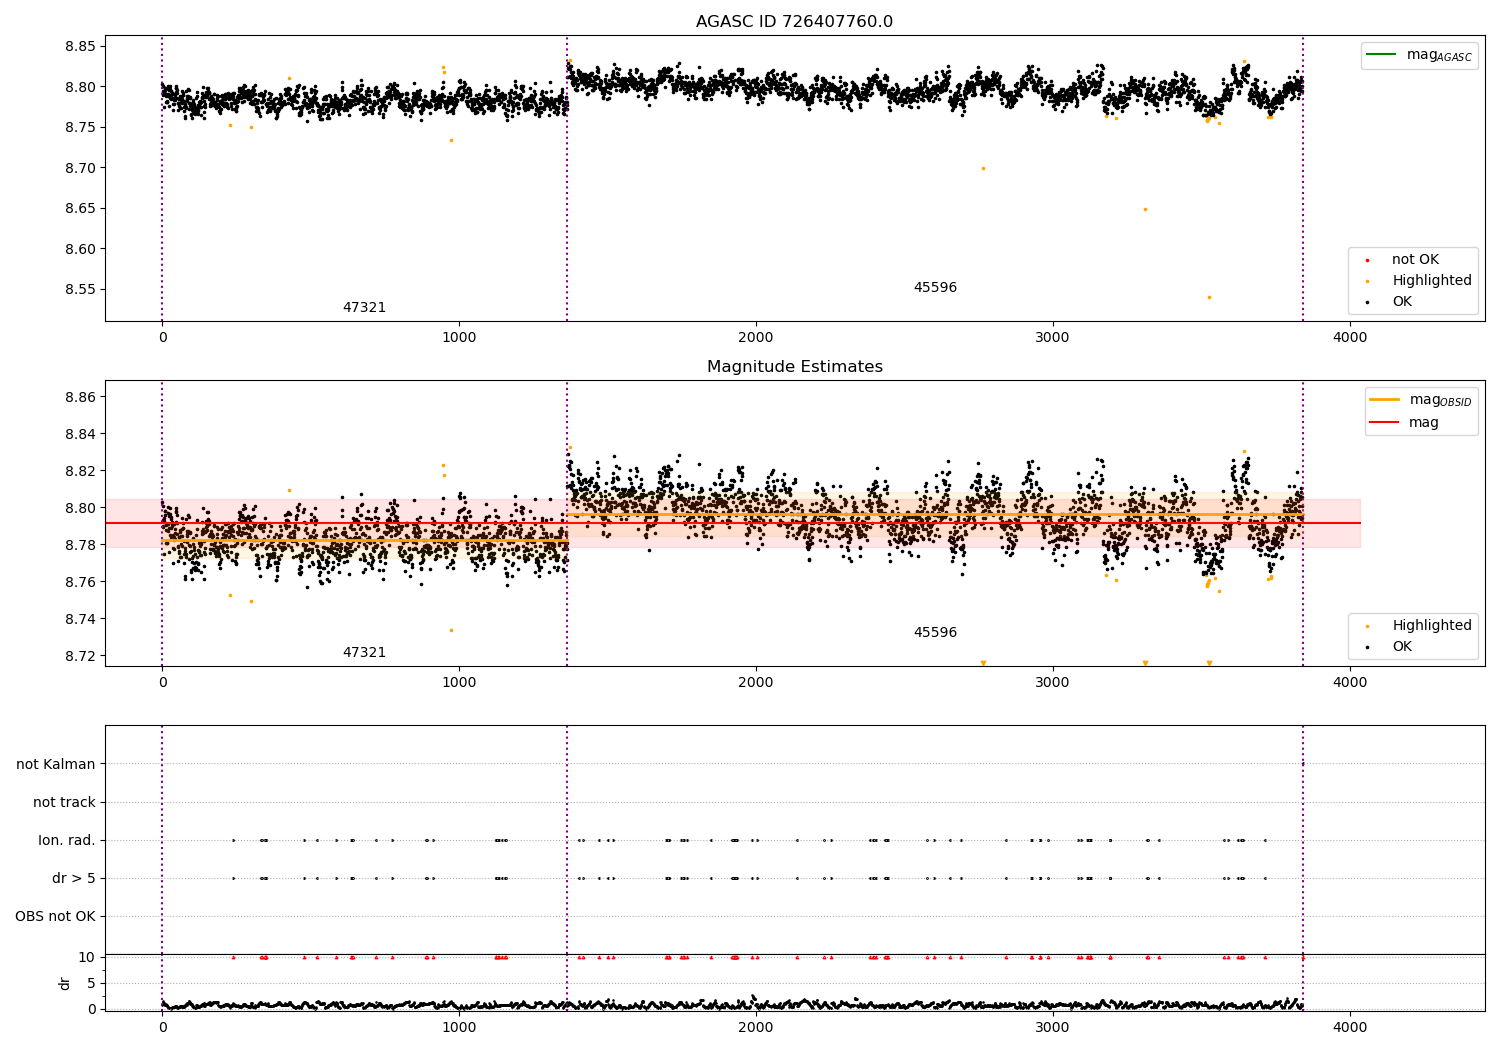This screenshot has width=1500, height=1050.
Task: Click the label 45596 in the Magnitude Estimates plot
Action: (935, 633)
